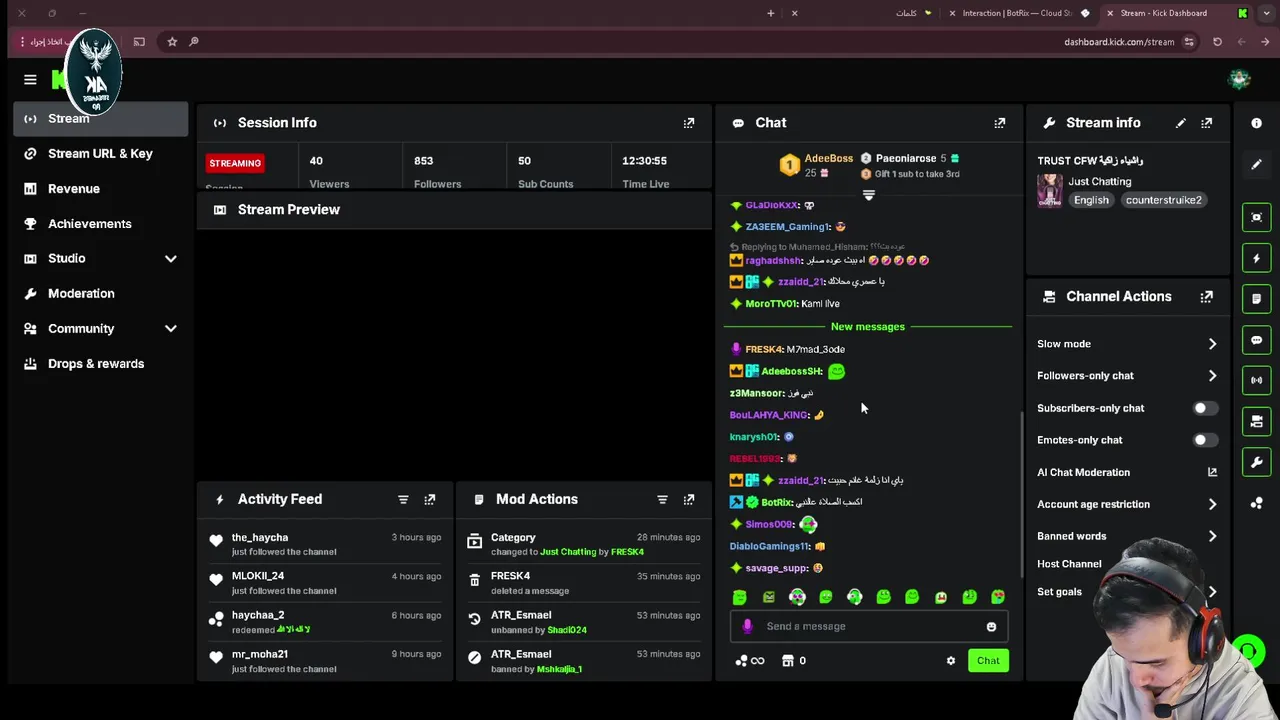Toggle Chat panel speech-bubble icon in sidebar

[x=1257, y=340]
